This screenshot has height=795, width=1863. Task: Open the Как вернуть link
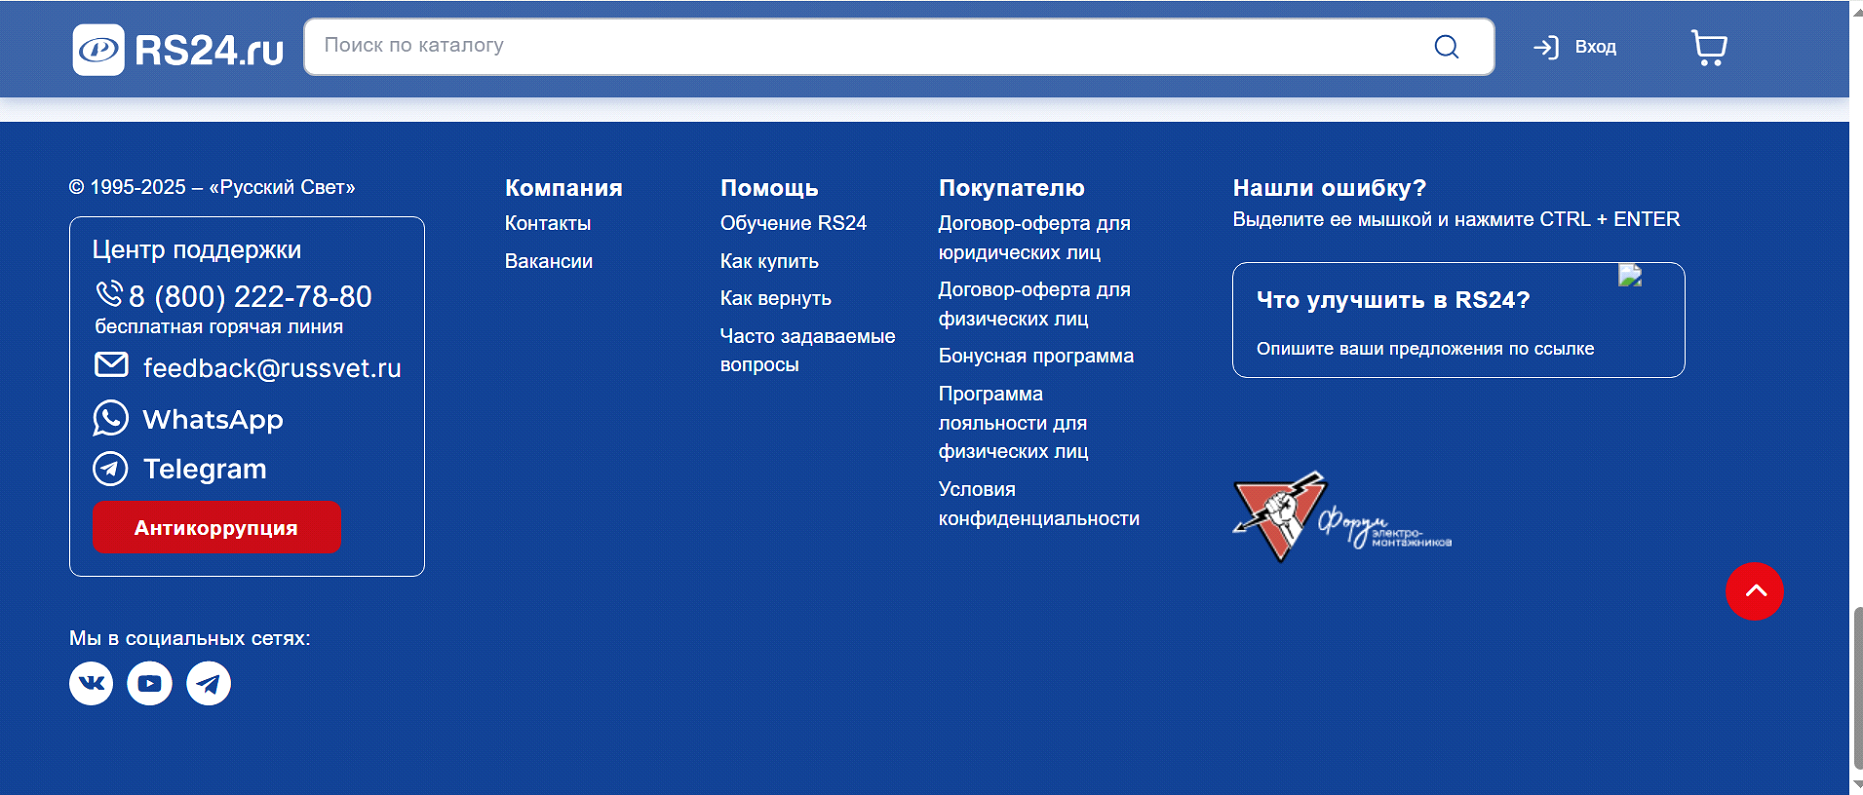click(775, 298)
